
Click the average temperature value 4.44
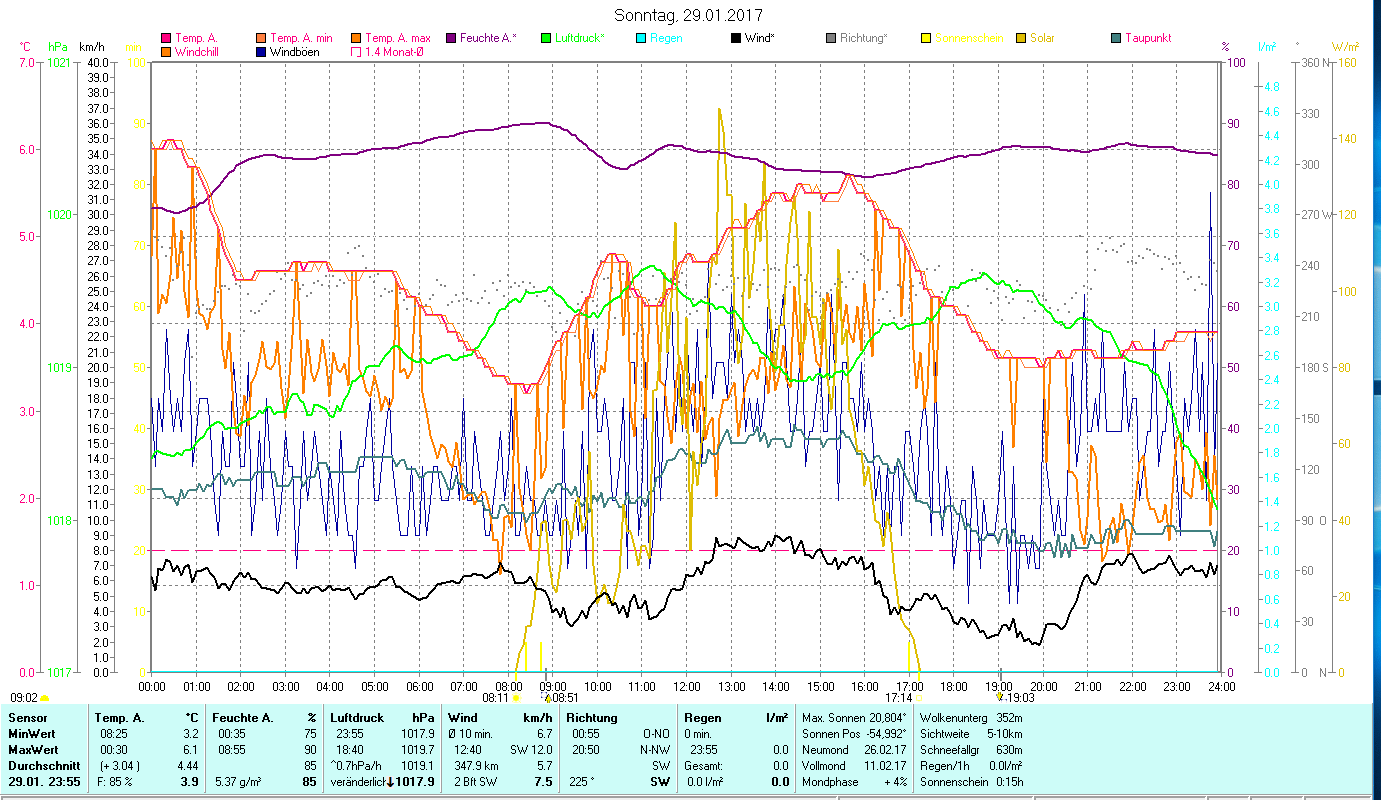tap(187, 765)
